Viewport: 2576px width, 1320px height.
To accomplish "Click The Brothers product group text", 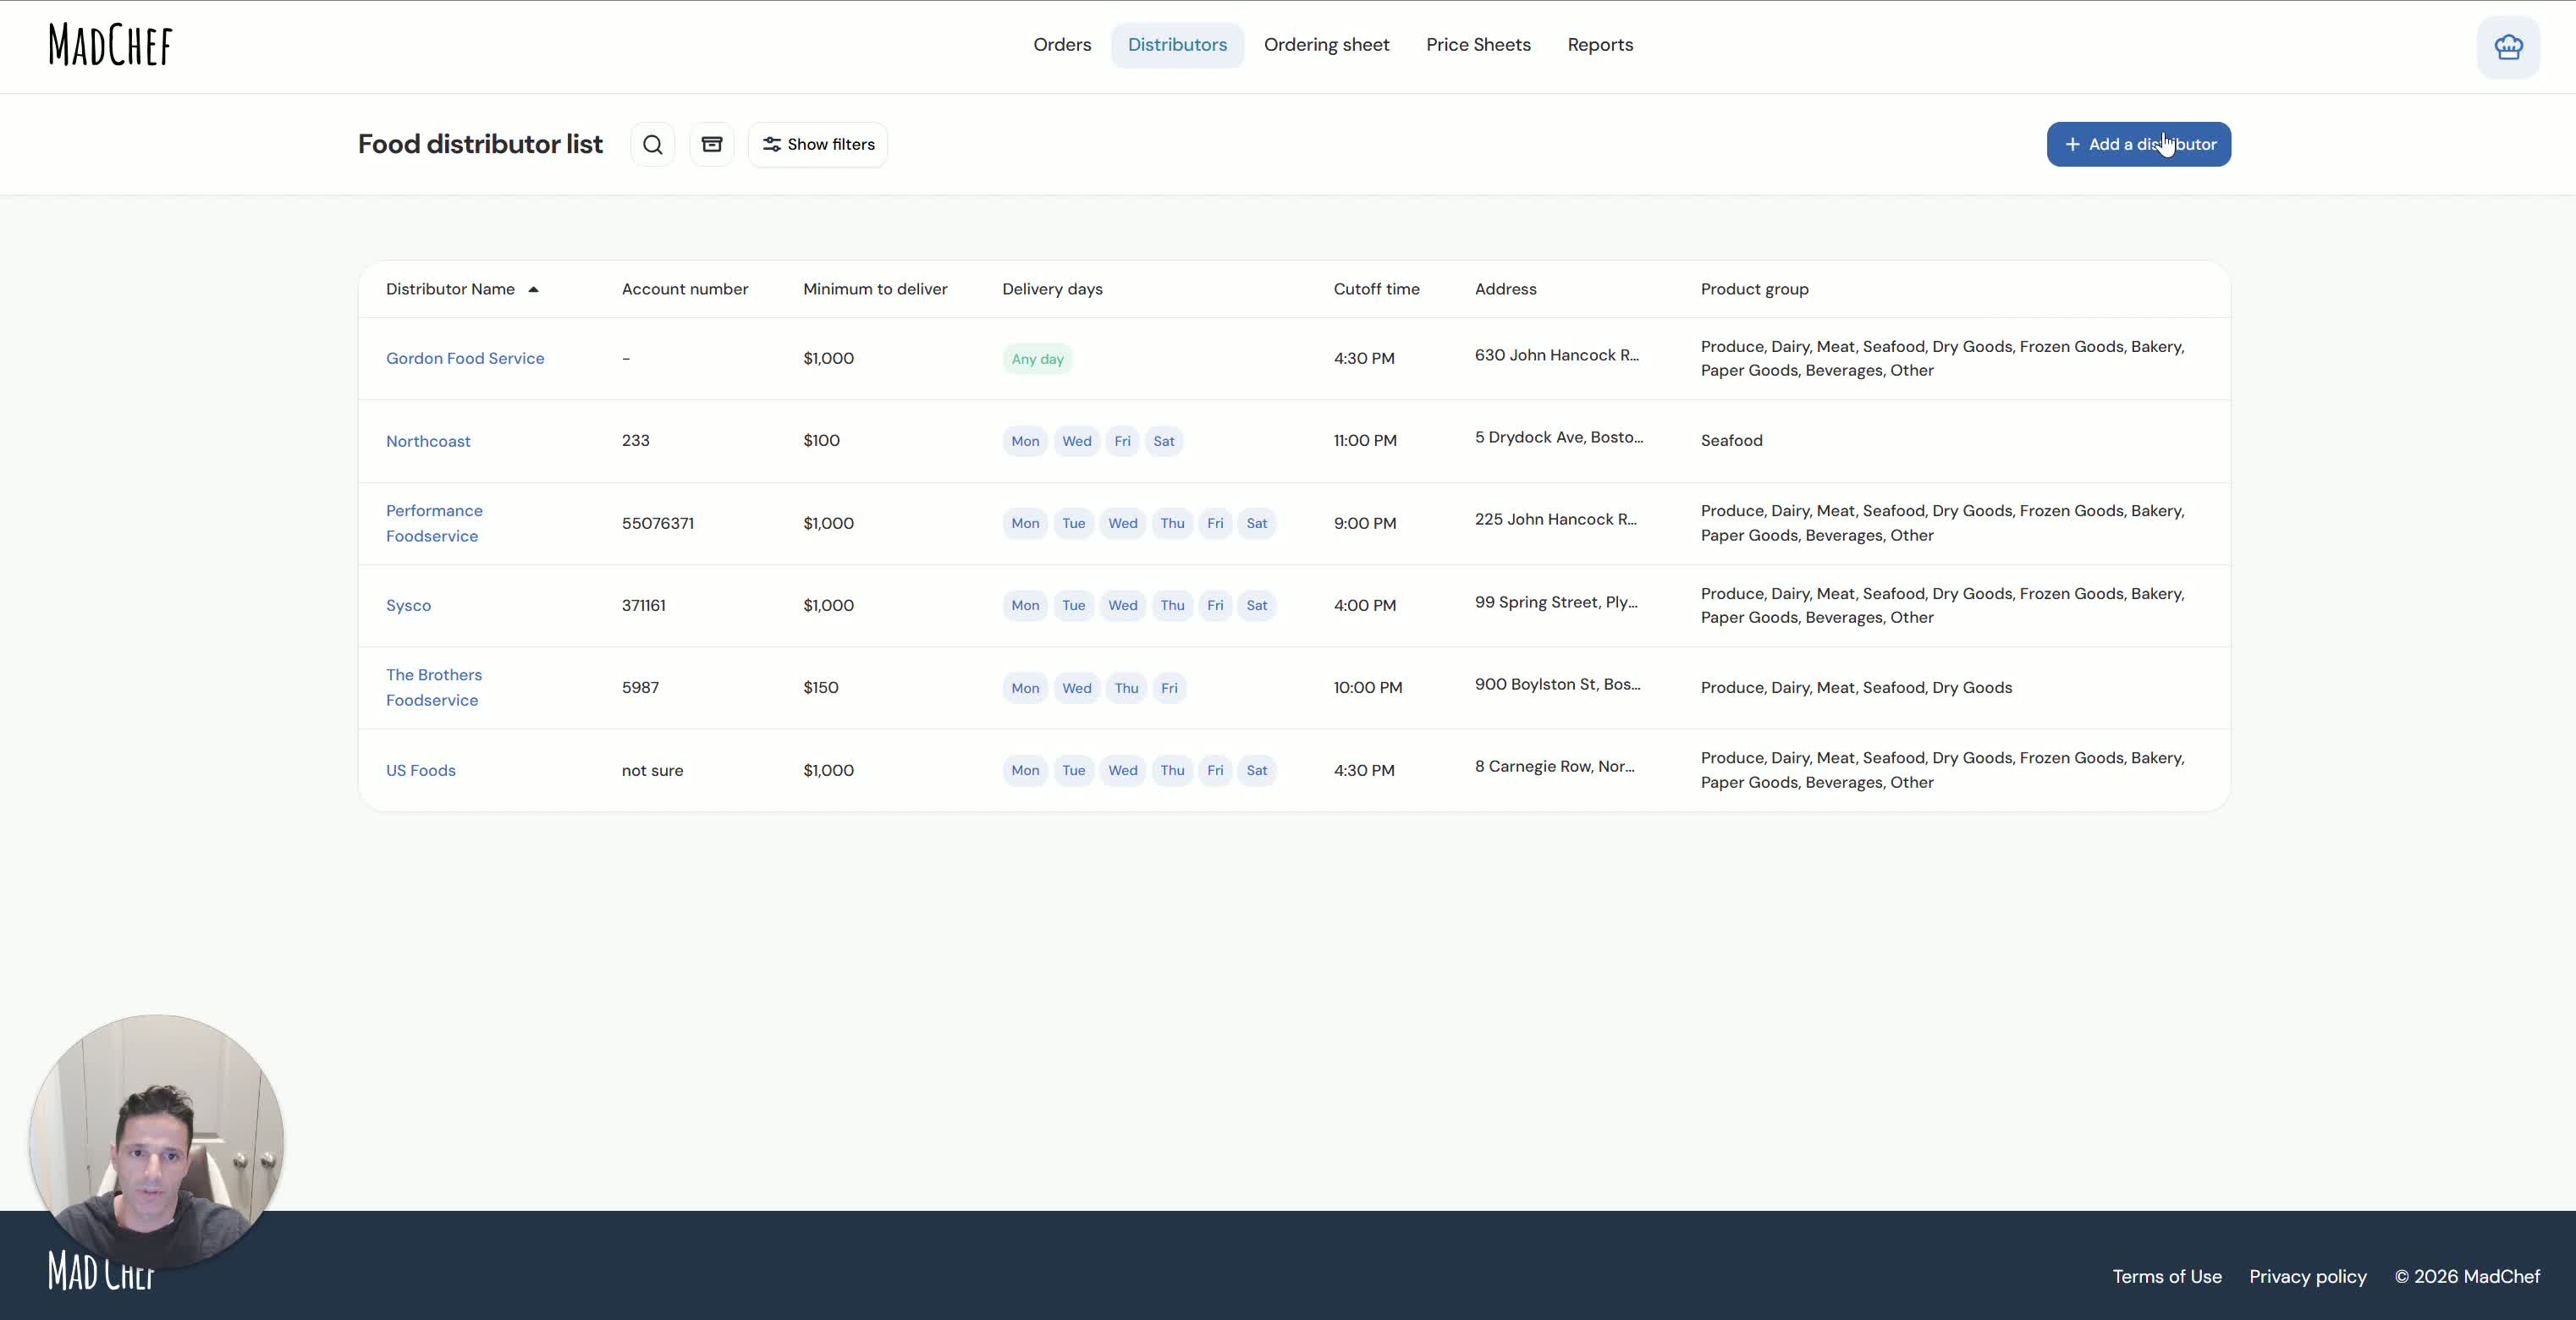I will coord(1856,688).
